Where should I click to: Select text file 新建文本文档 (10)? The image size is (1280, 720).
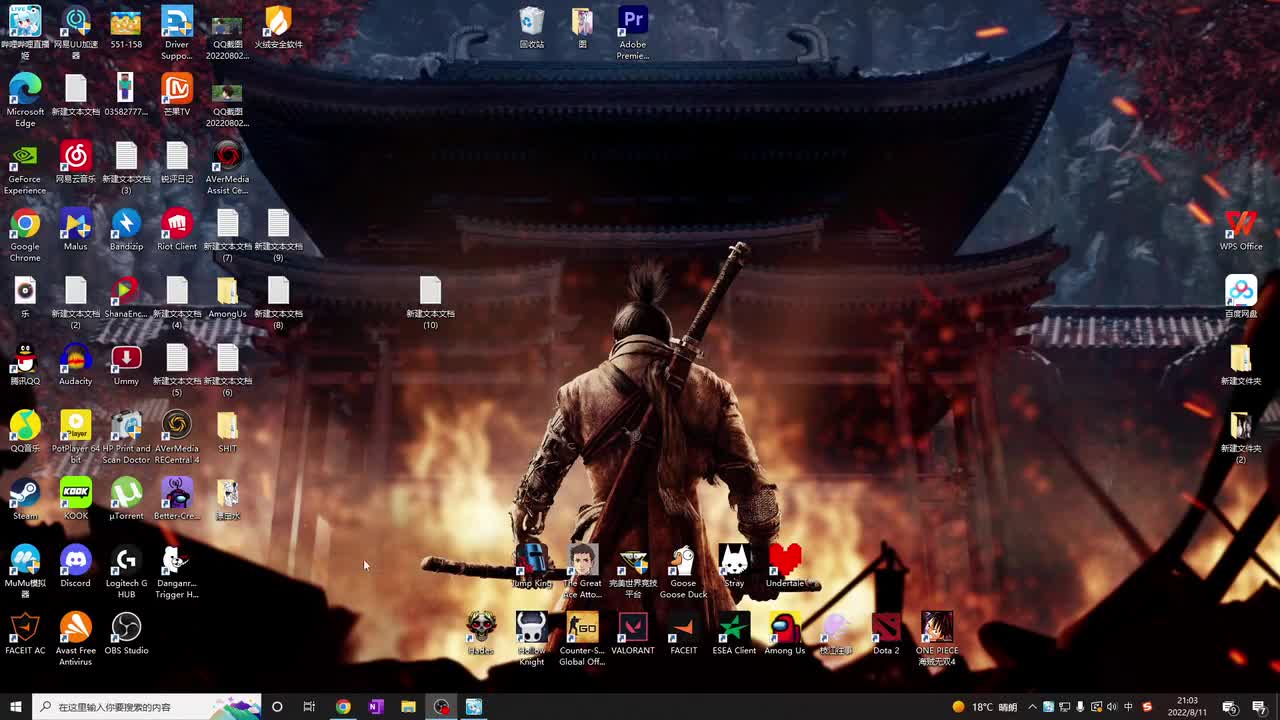pyautogui.click(x=430, y=302)
